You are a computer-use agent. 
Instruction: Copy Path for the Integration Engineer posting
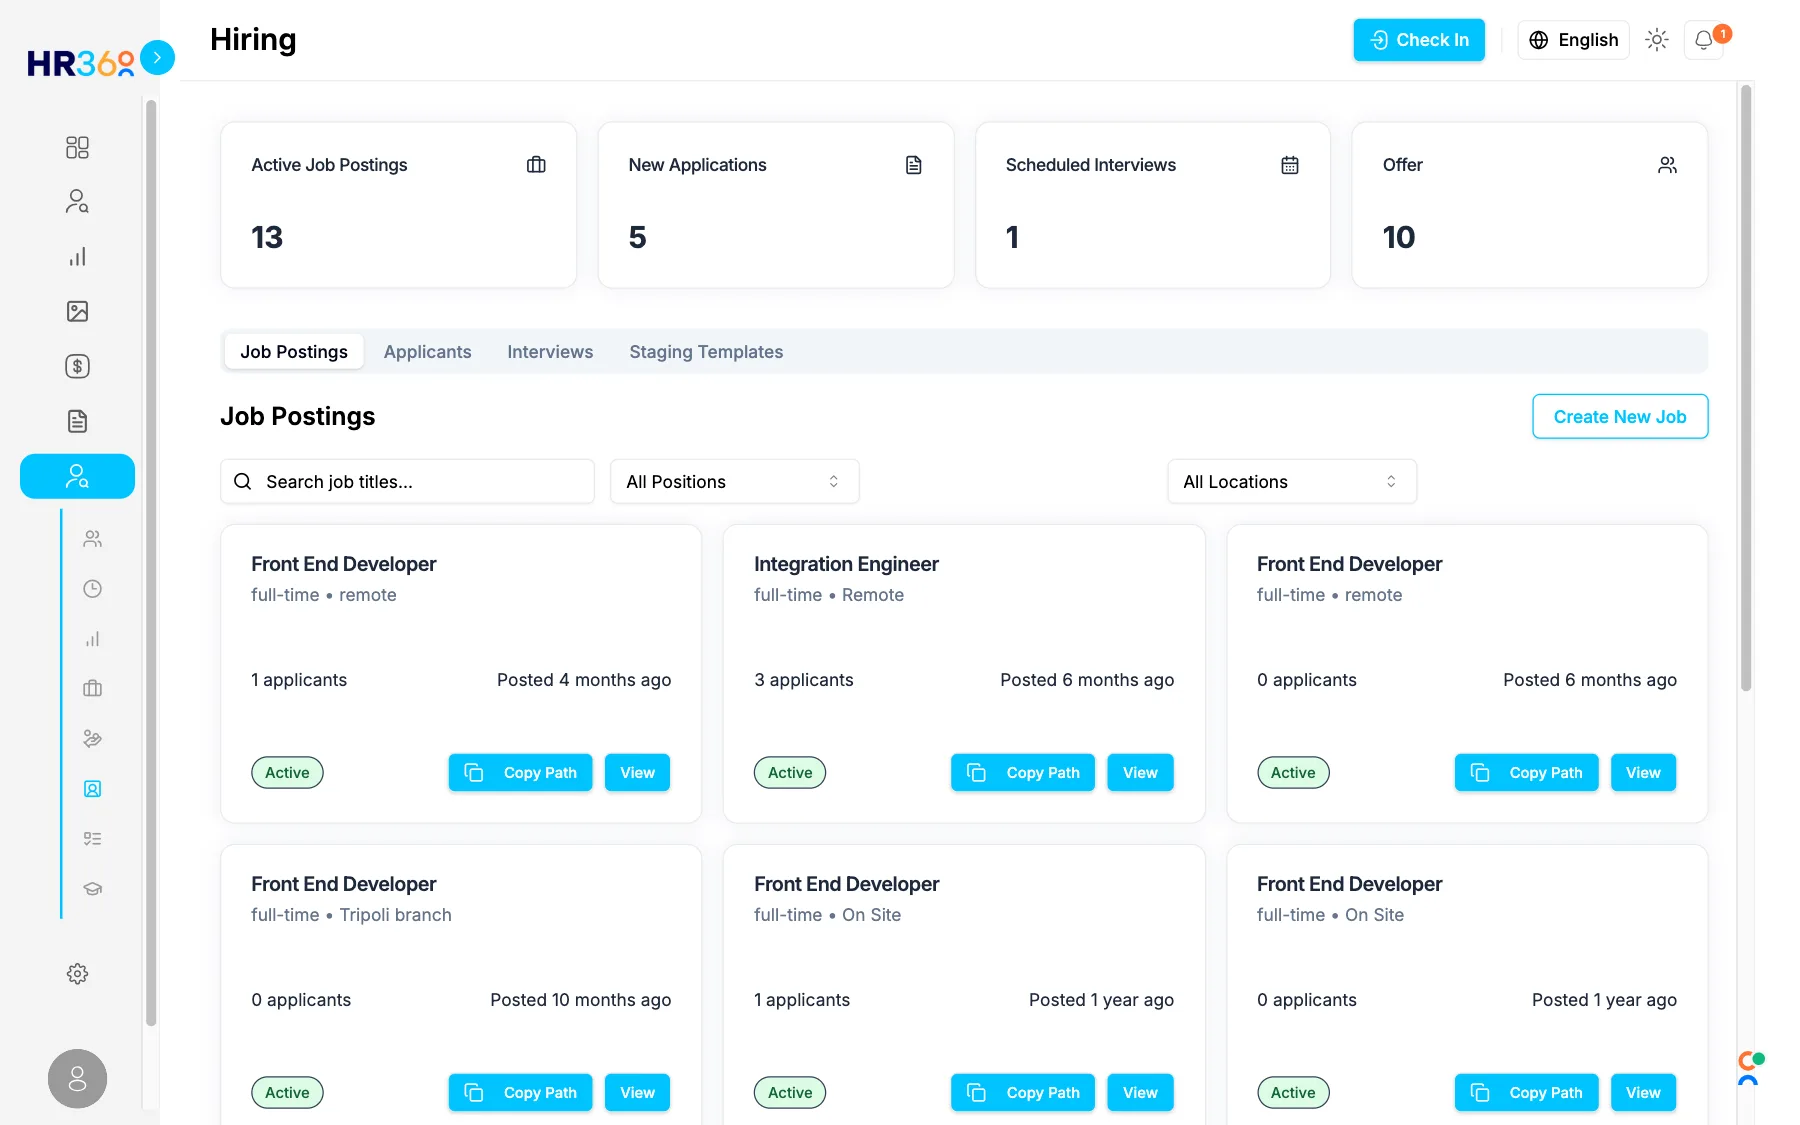[1023, 773]
